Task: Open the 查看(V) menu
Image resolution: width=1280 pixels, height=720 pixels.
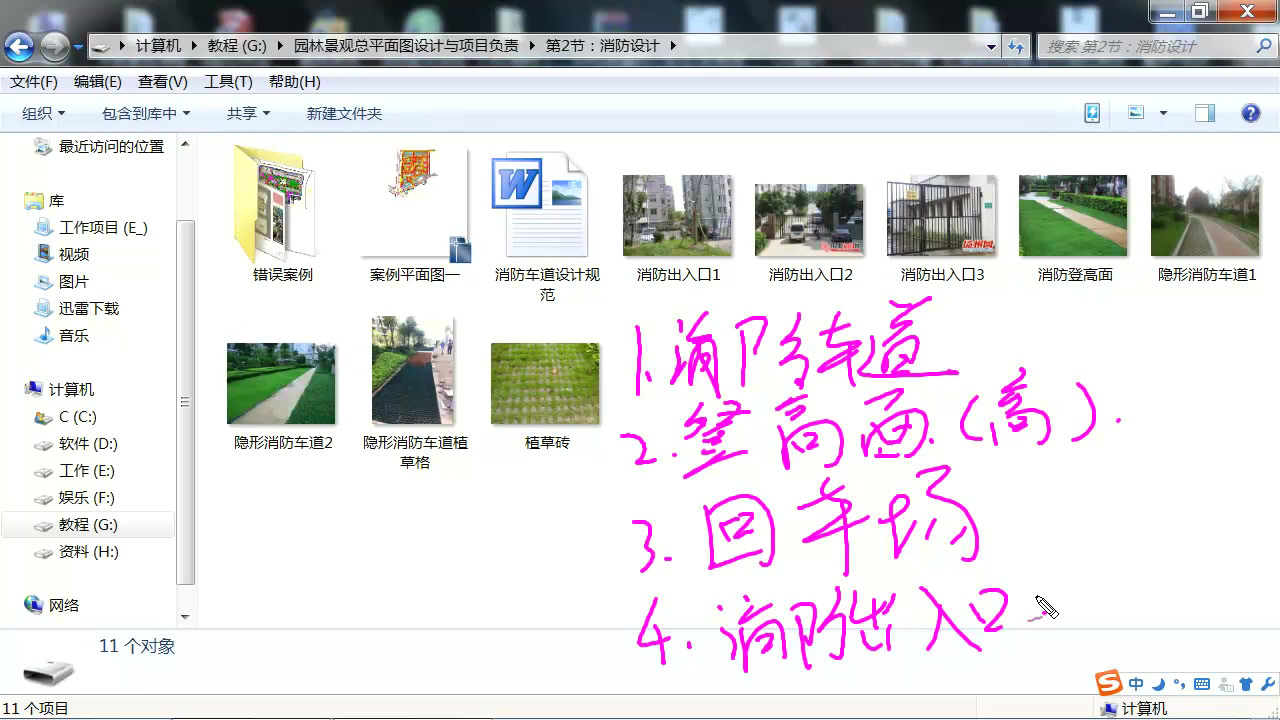Action: [162, 82]
